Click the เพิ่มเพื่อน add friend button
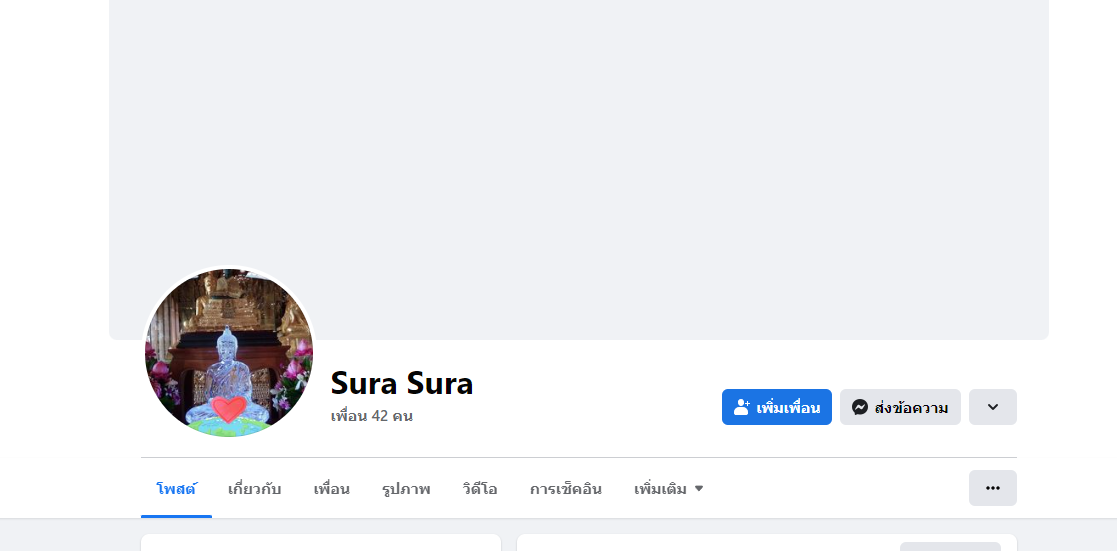This screenshot has height=551, width=1117. (x=776, y=407)
